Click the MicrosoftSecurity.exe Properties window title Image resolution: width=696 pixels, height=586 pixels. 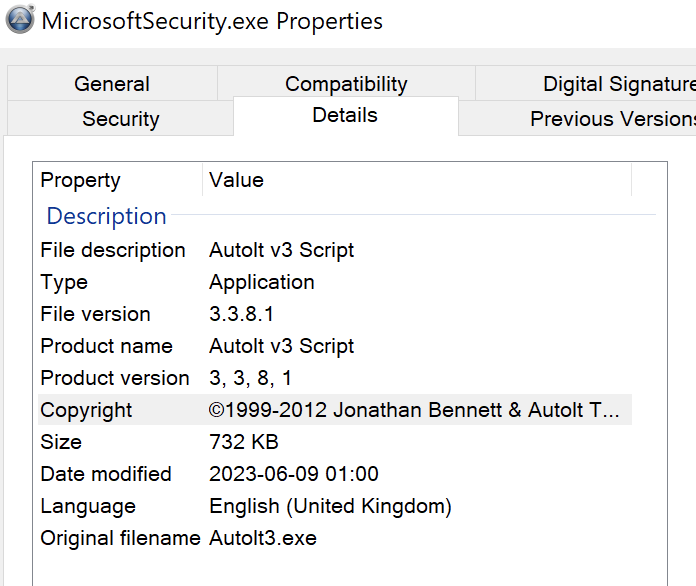[212, 21]
